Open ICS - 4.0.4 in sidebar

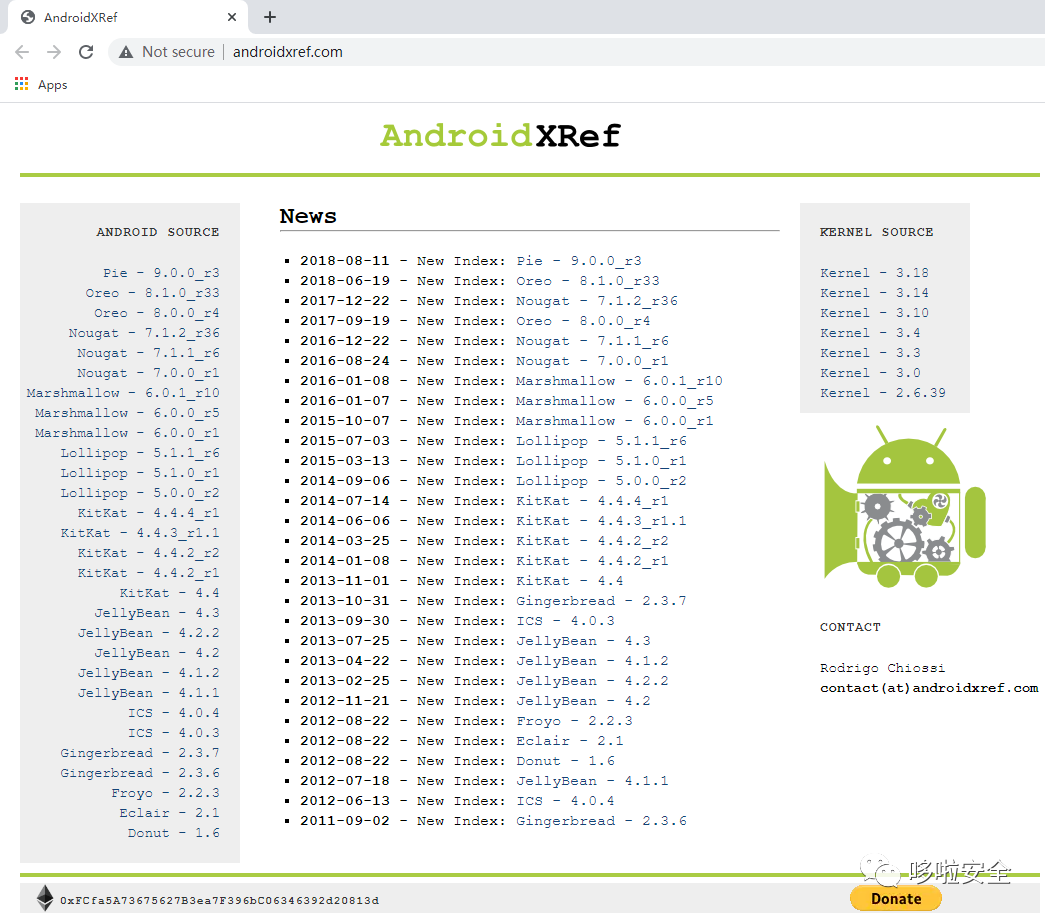click(x=174, y=713)
